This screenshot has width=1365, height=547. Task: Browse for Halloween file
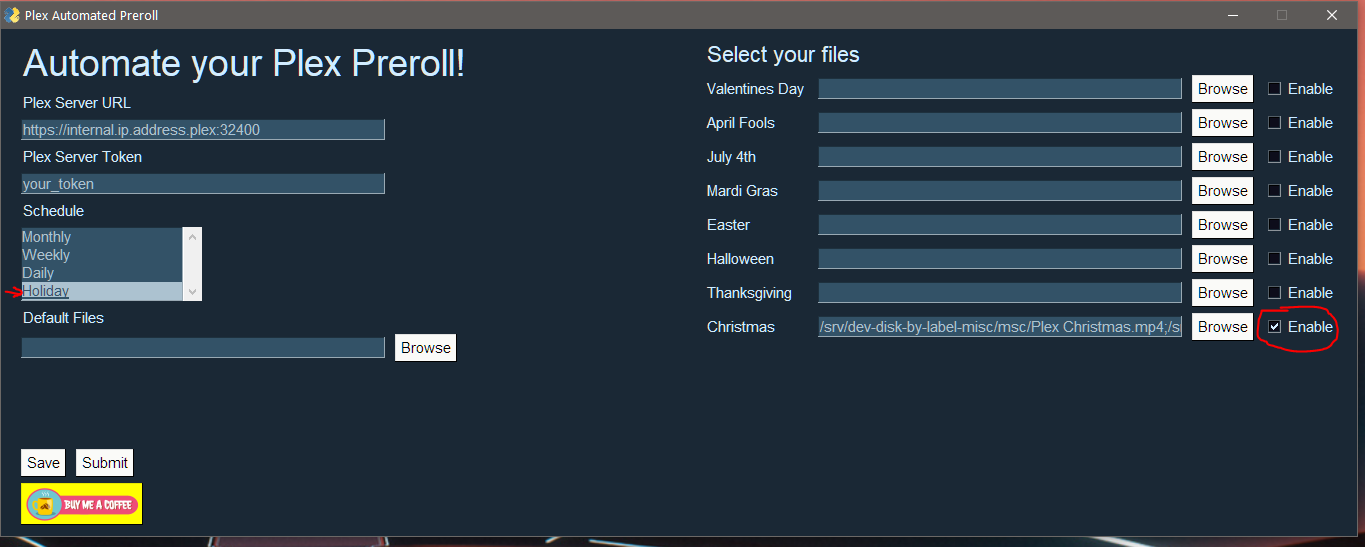(1222, 259)
